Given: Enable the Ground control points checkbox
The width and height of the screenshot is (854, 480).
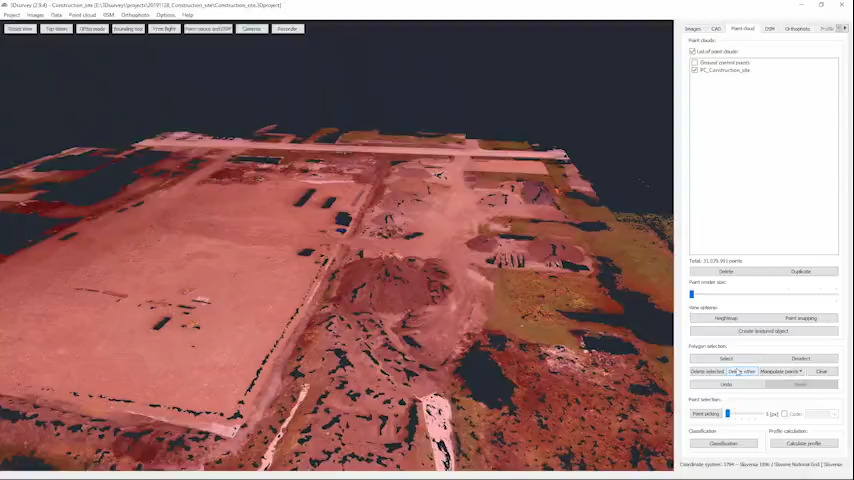Looking at the screenshot, I should pos(695,63).
